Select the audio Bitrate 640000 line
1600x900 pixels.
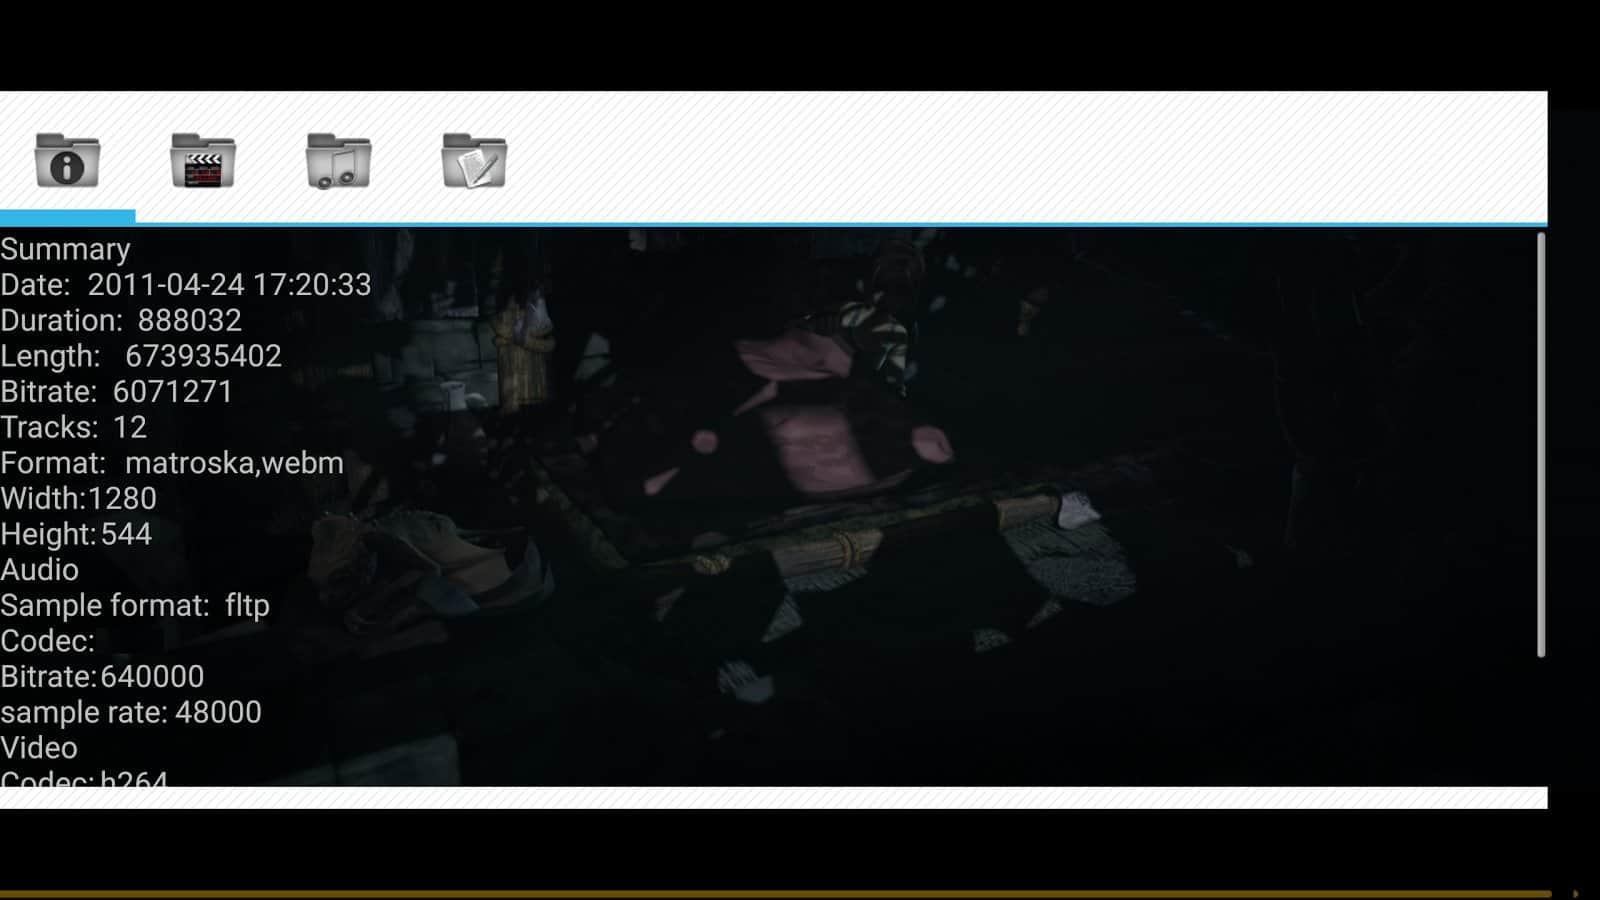(102, 677)
